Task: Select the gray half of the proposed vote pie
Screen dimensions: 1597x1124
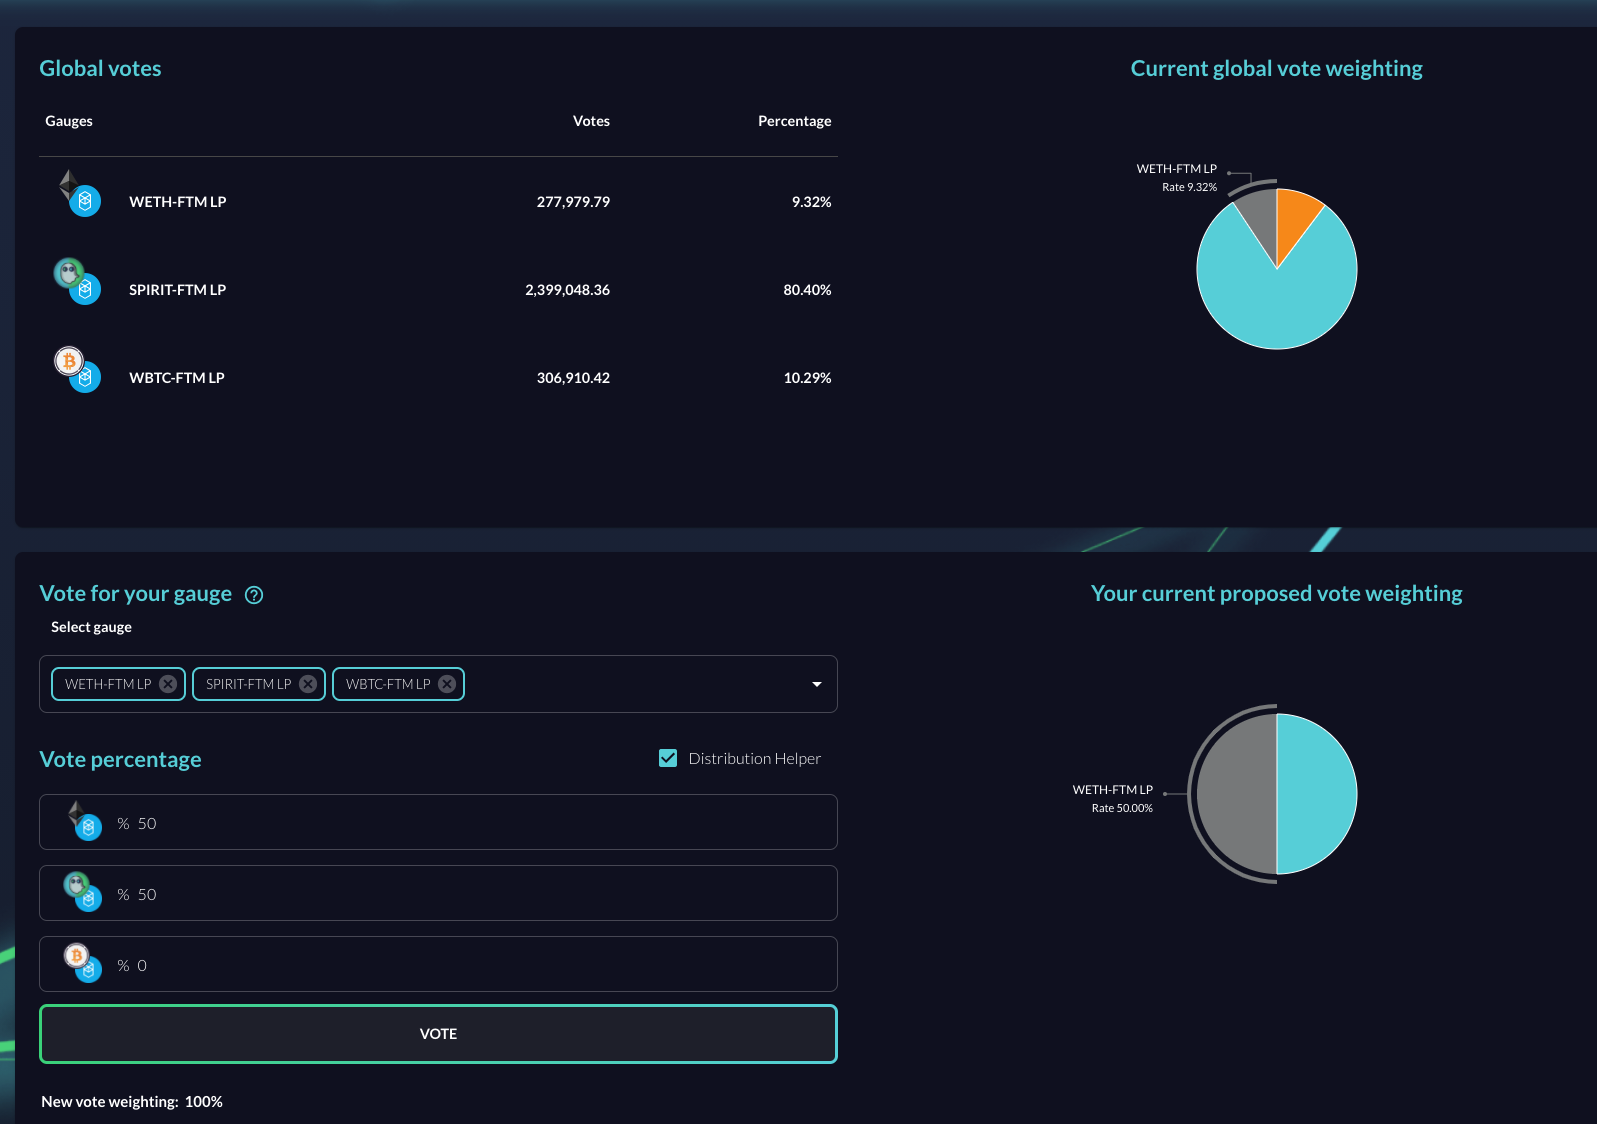Action: tap(1237, 794)
